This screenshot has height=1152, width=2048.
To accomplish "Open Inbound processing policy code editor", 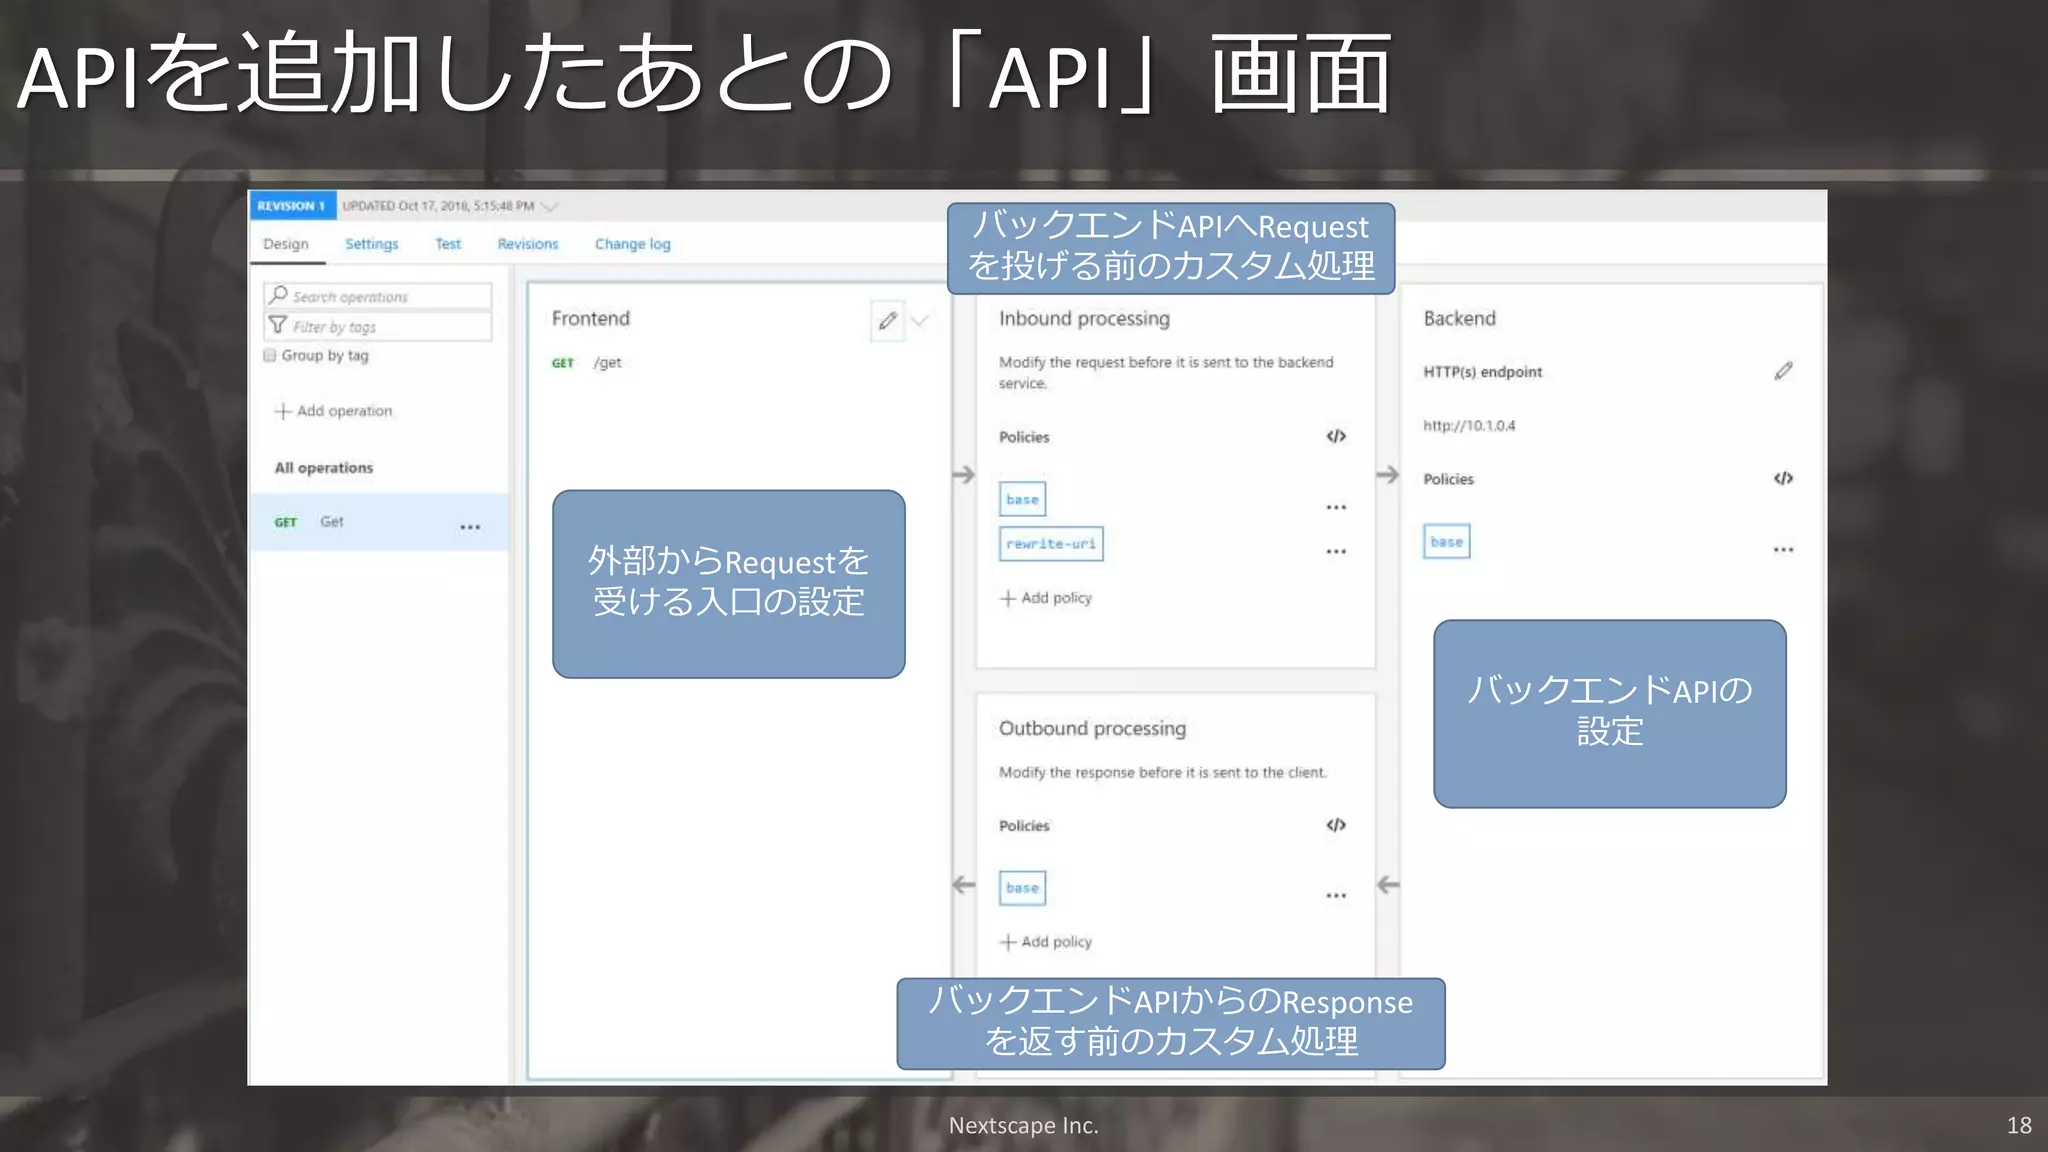I will (1336, 436).
